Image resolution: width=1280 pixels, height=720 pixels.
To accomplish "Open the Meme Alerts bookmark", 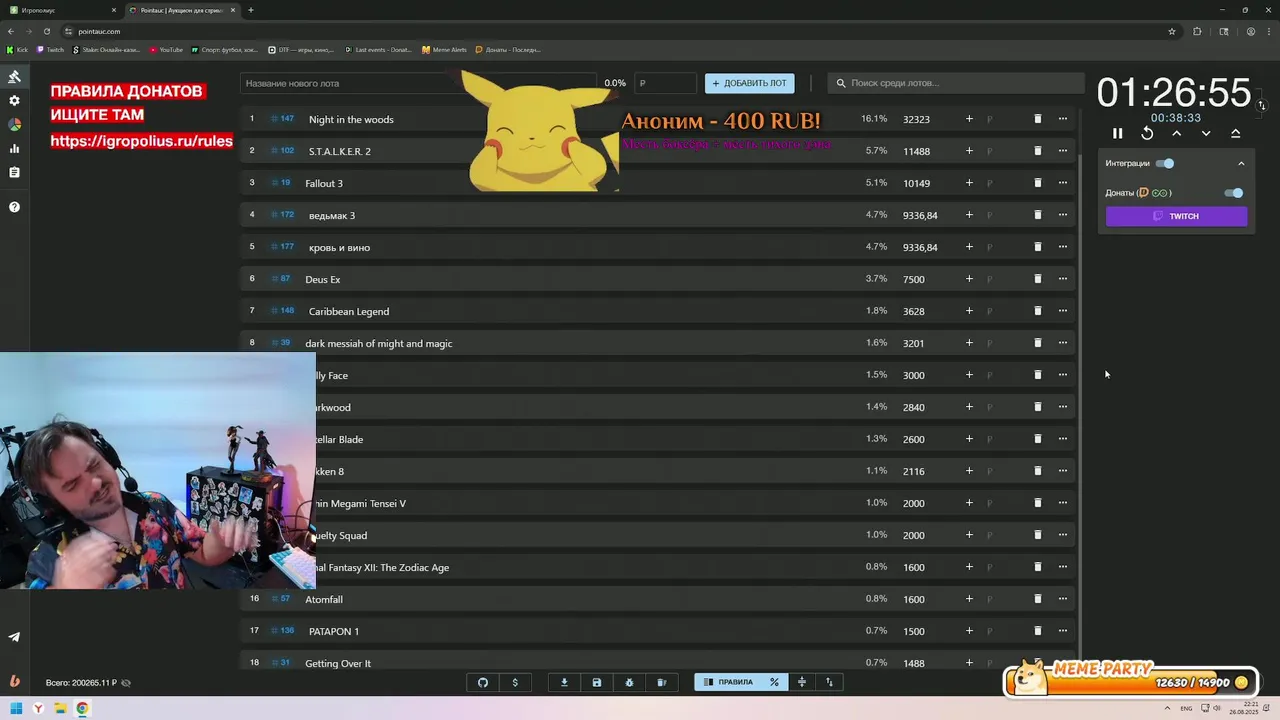I will (x=444, y=49).
